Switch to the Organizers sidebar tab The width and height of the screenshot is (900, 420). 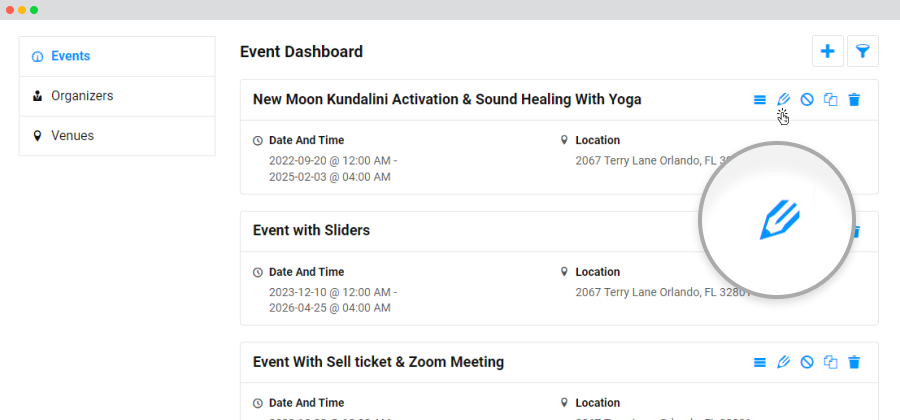point(117,96)
